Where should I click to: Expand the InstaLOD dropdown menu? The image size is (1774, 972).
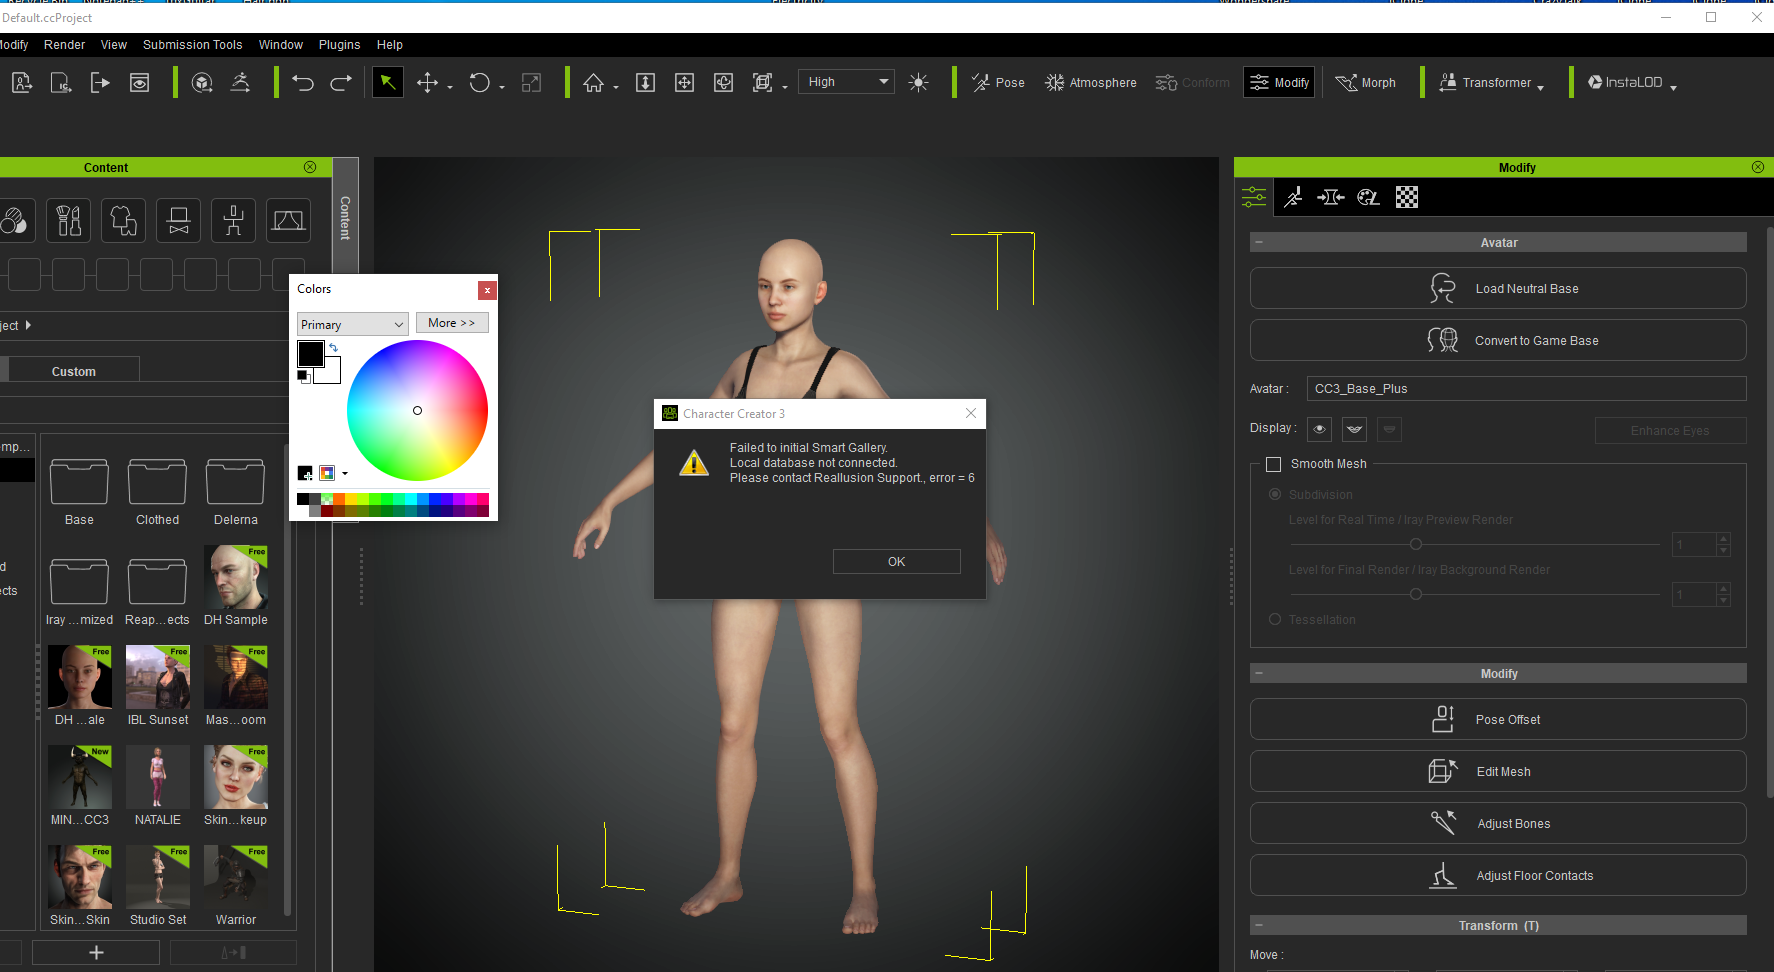pyautogui.click(x=1673, y=88)
